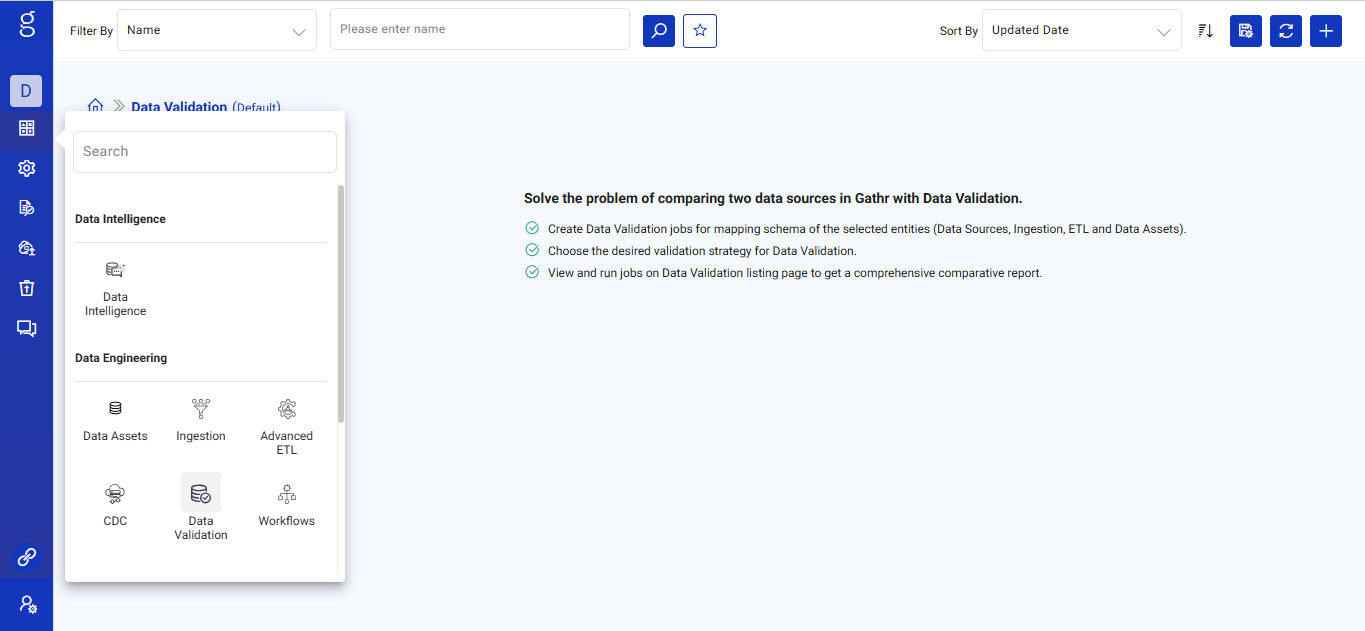The width and height of the screenshot is (1365, 631).
Task: Click the 'Data Engineering' section heading
Action: (x=121, y=358)
